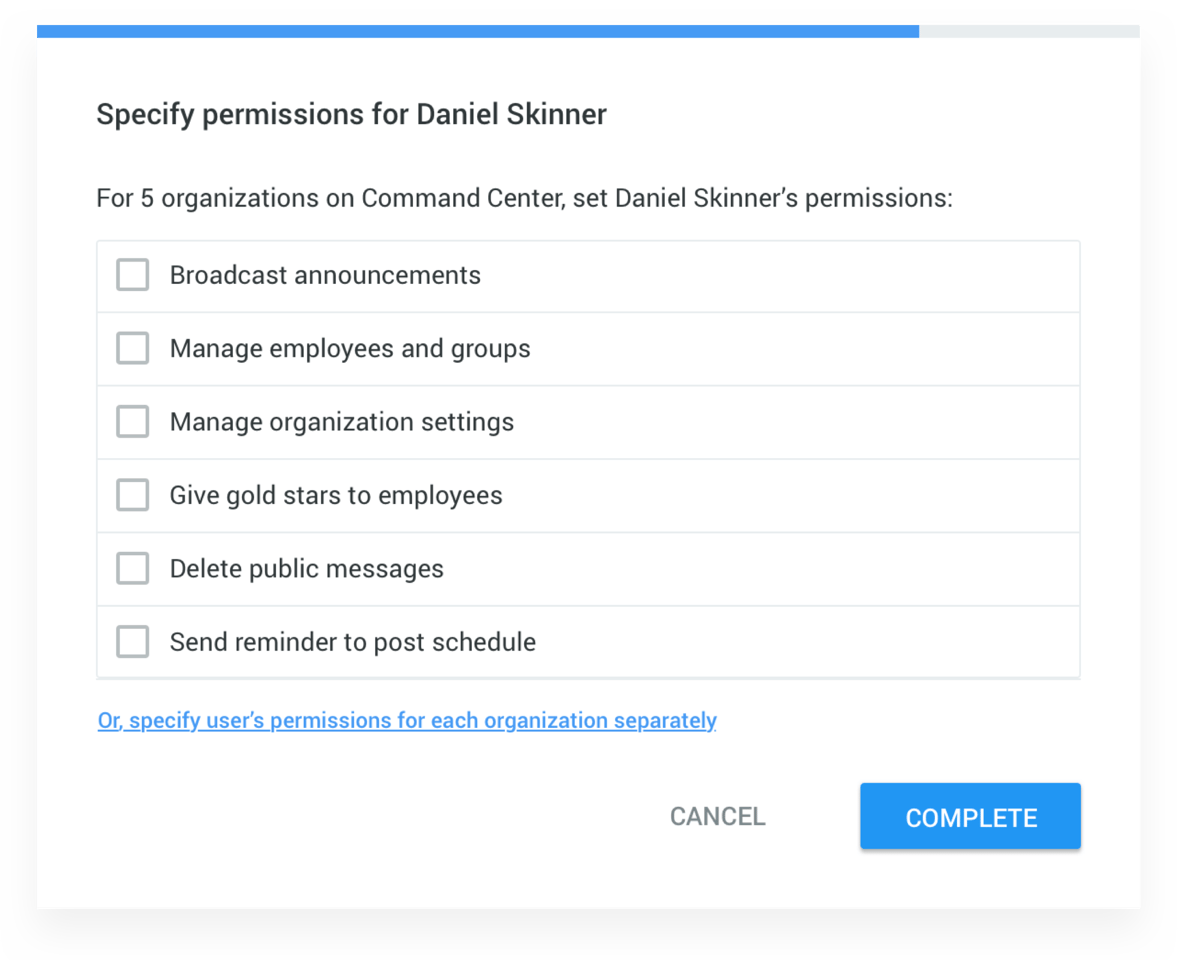1178x960 pixels.
Task: Click the dark backdrop outside the dialog
Action: (x=589, y=935)
